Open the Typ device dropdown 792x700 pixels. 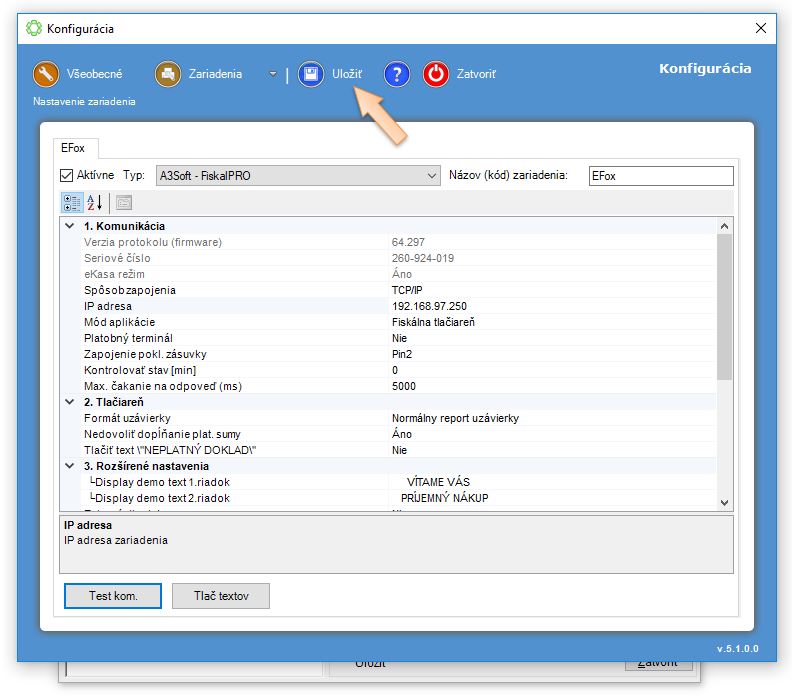432,176
